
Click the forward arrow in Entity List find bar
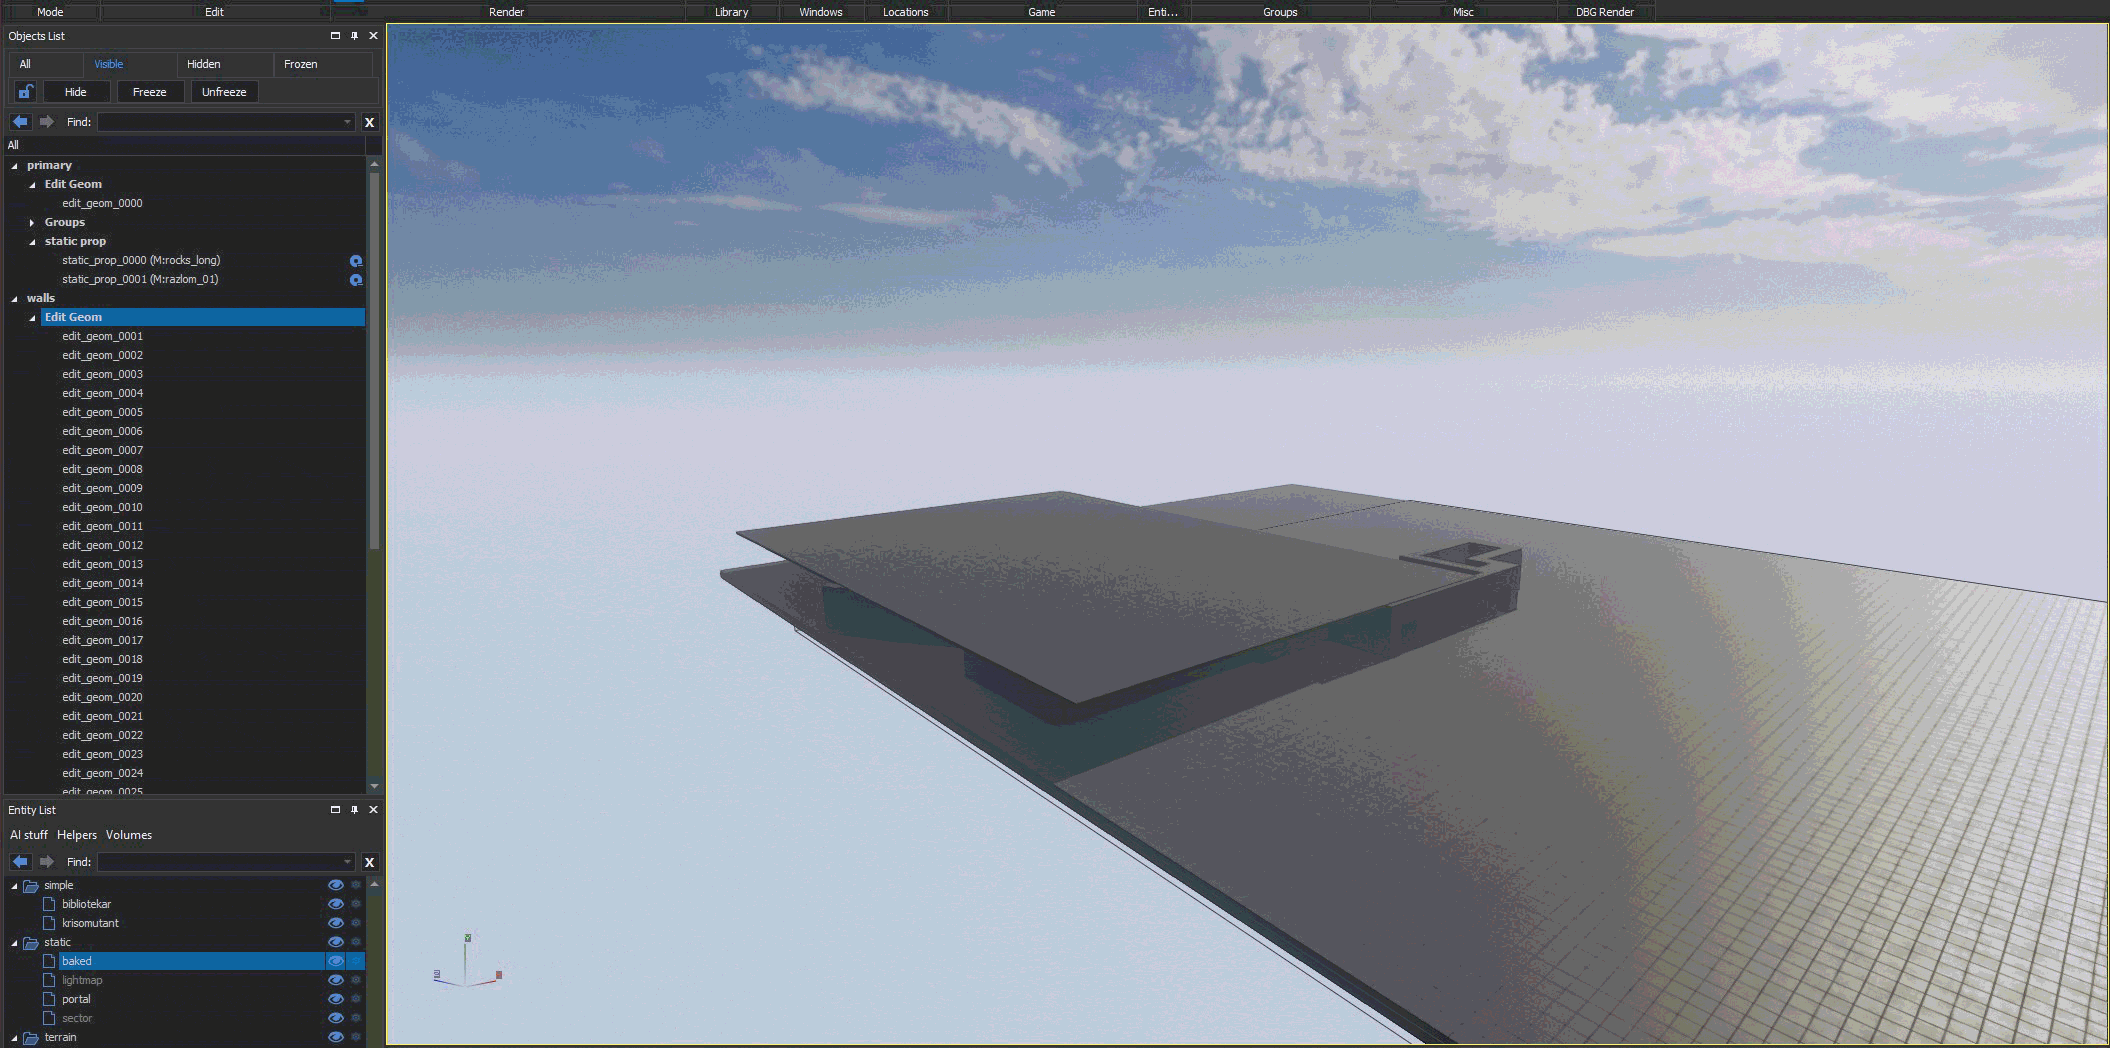[47, 861]
